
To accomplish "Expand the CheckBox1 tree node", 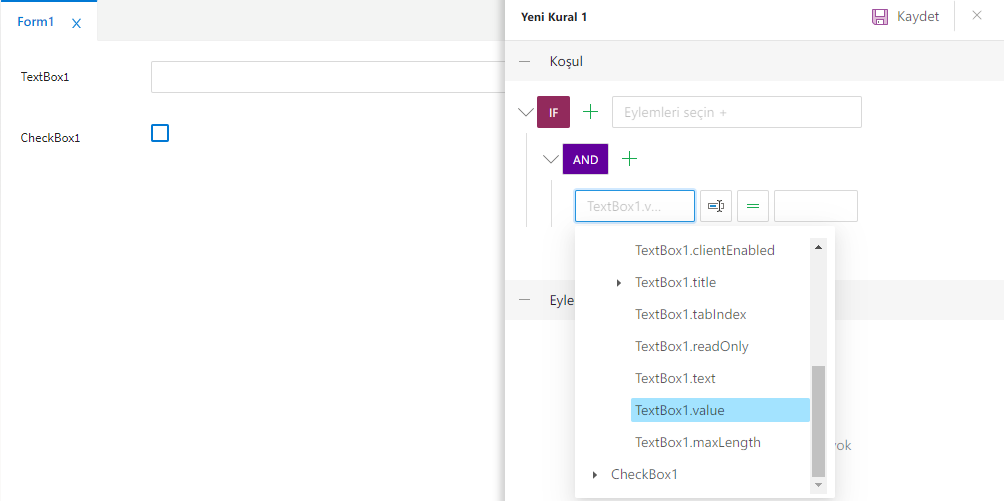I will 596,475.
